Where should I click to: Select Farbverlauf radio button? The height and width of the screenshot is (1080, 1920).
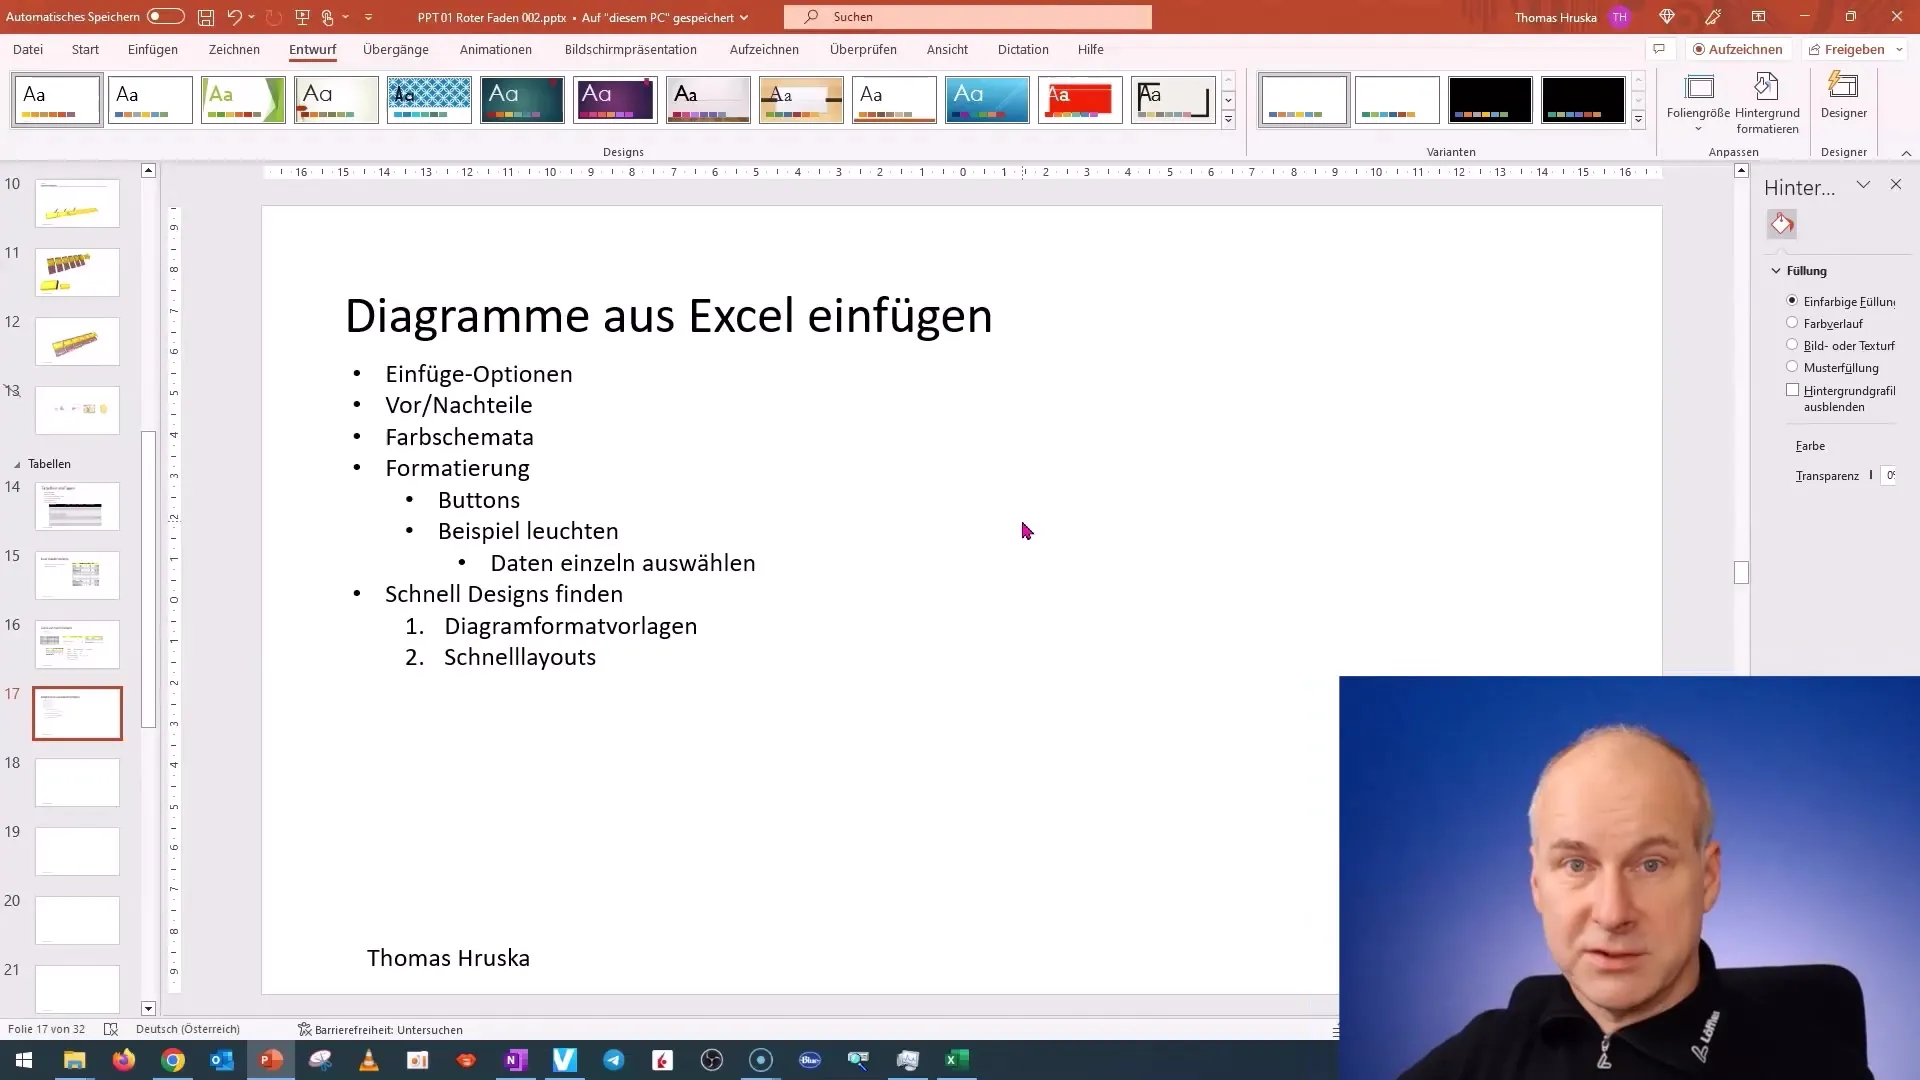1792,323
